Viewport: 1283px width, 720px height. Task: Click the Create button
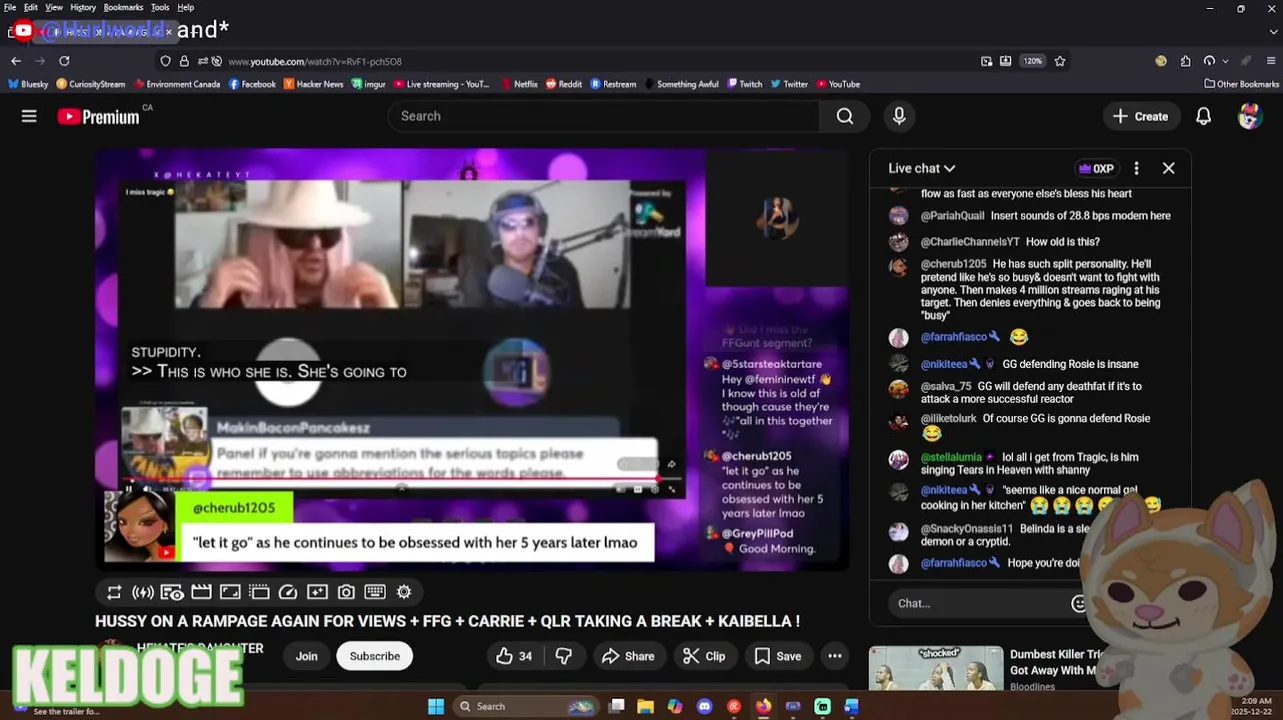pyautogui.click(x=1140, y=116)
